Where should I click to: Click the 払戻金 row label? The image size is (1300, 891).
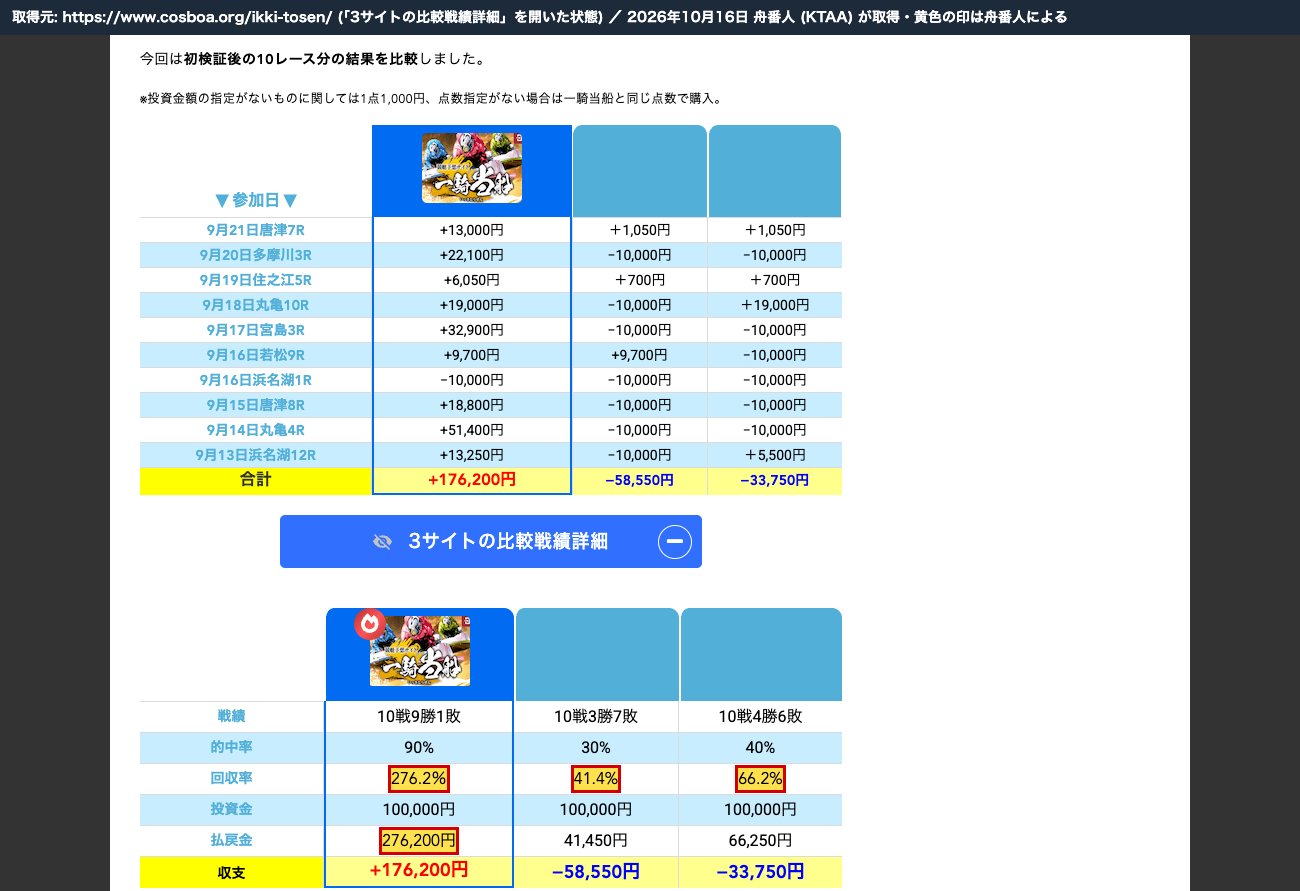pyautogui.click(x=232, y=840)
